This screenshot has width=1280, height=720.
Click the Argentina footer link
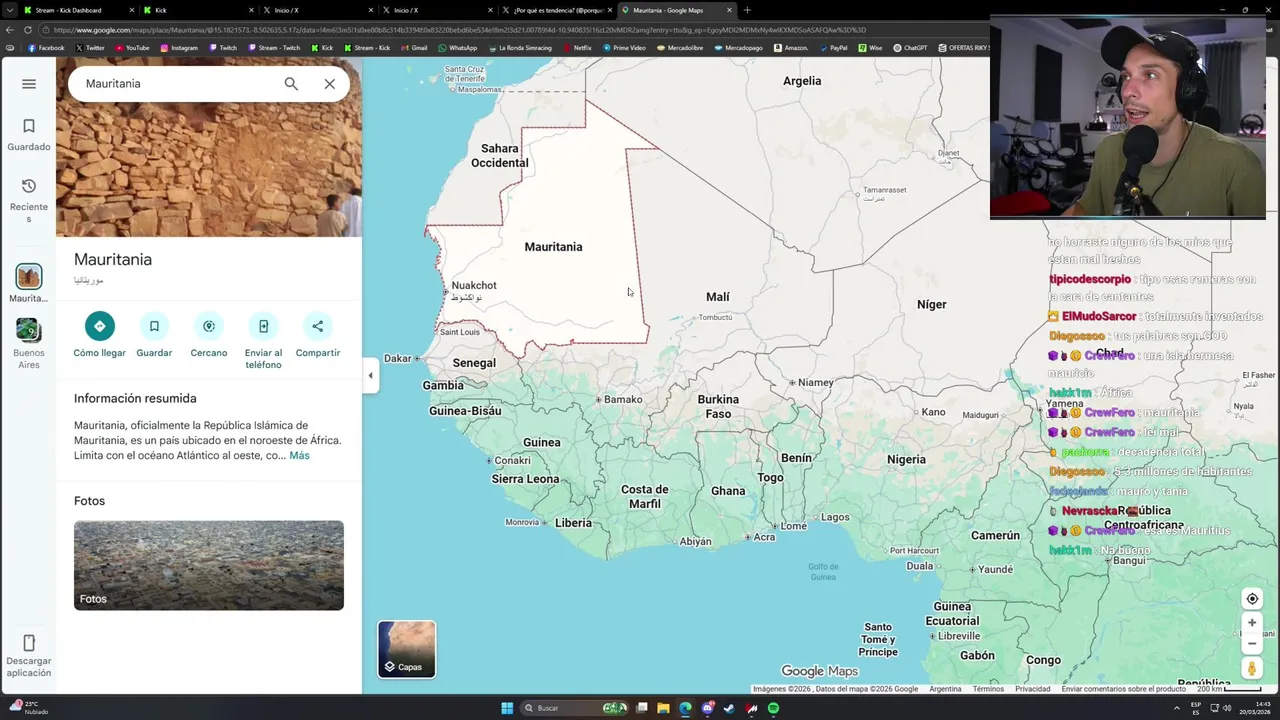(x=945, y=689)
